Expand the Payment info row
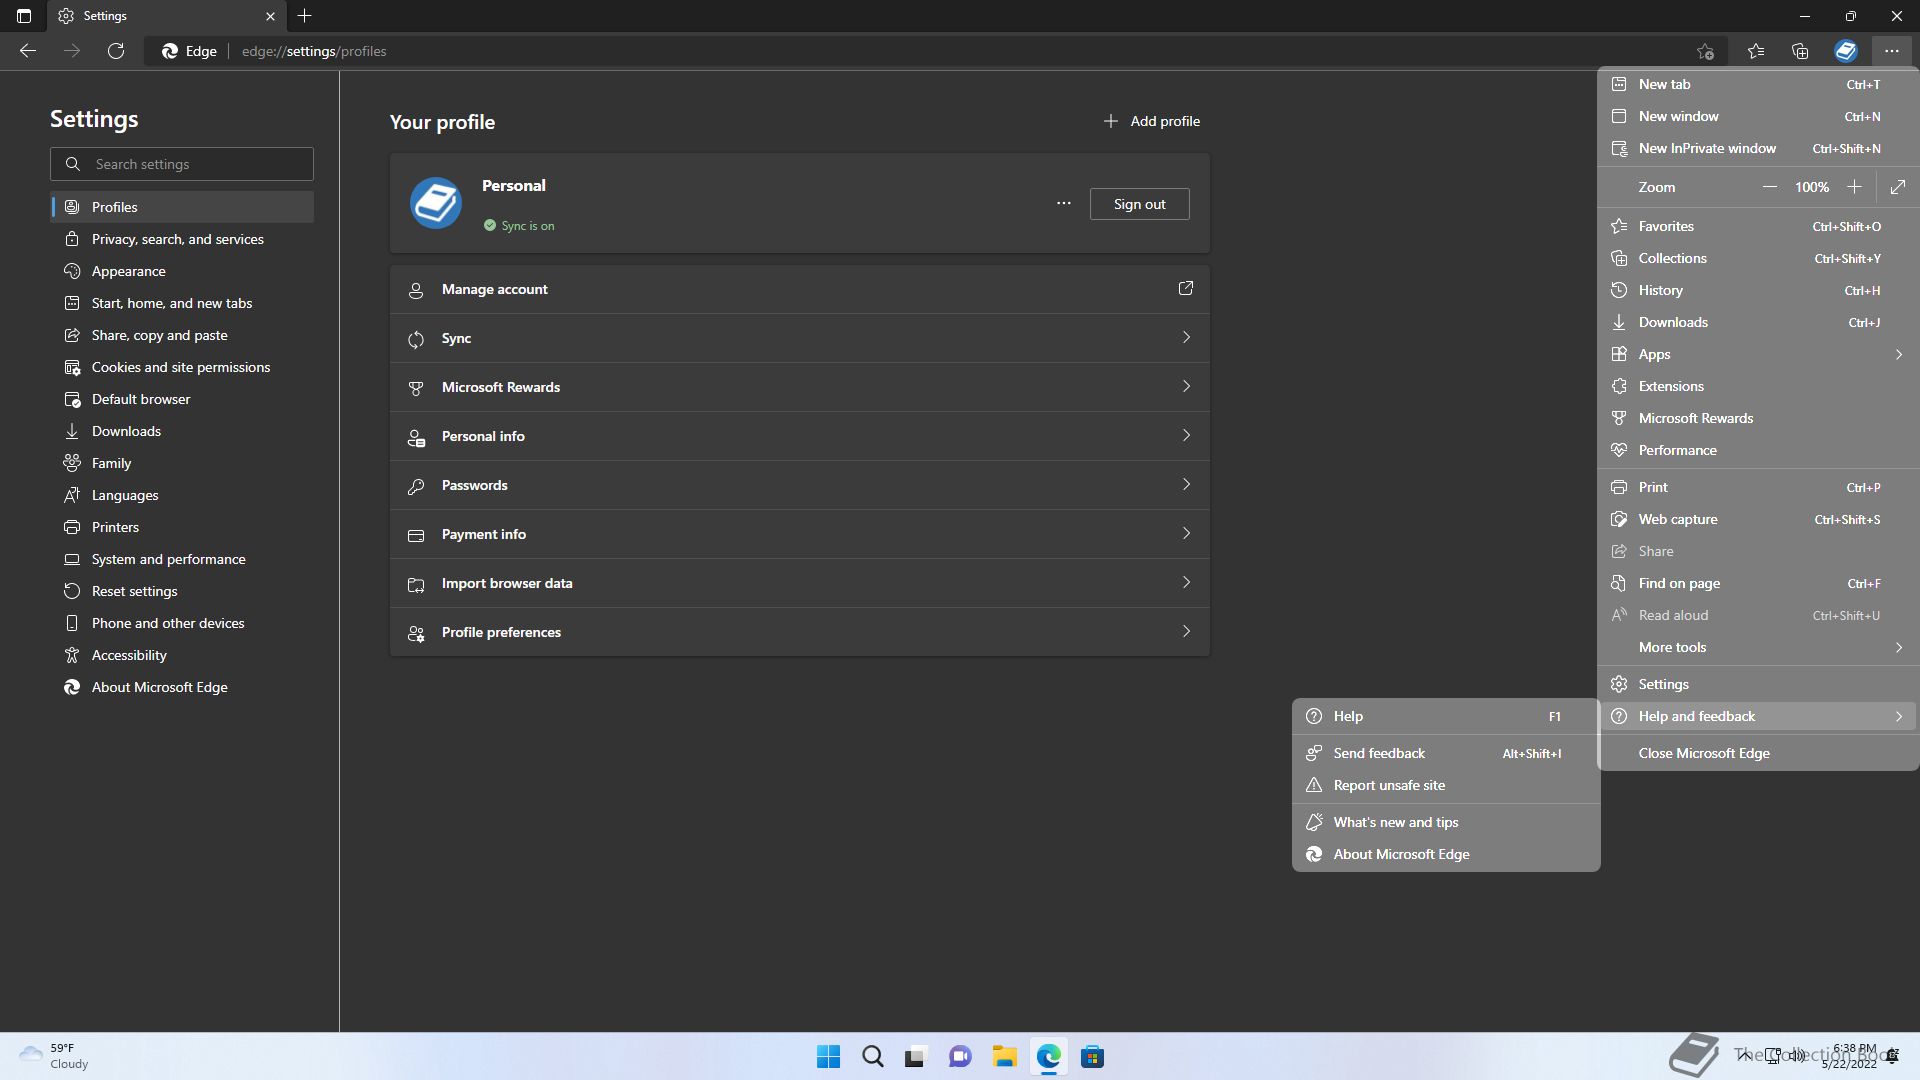This screenshot has width=1920, height=1080. click(x=800, y=534)
